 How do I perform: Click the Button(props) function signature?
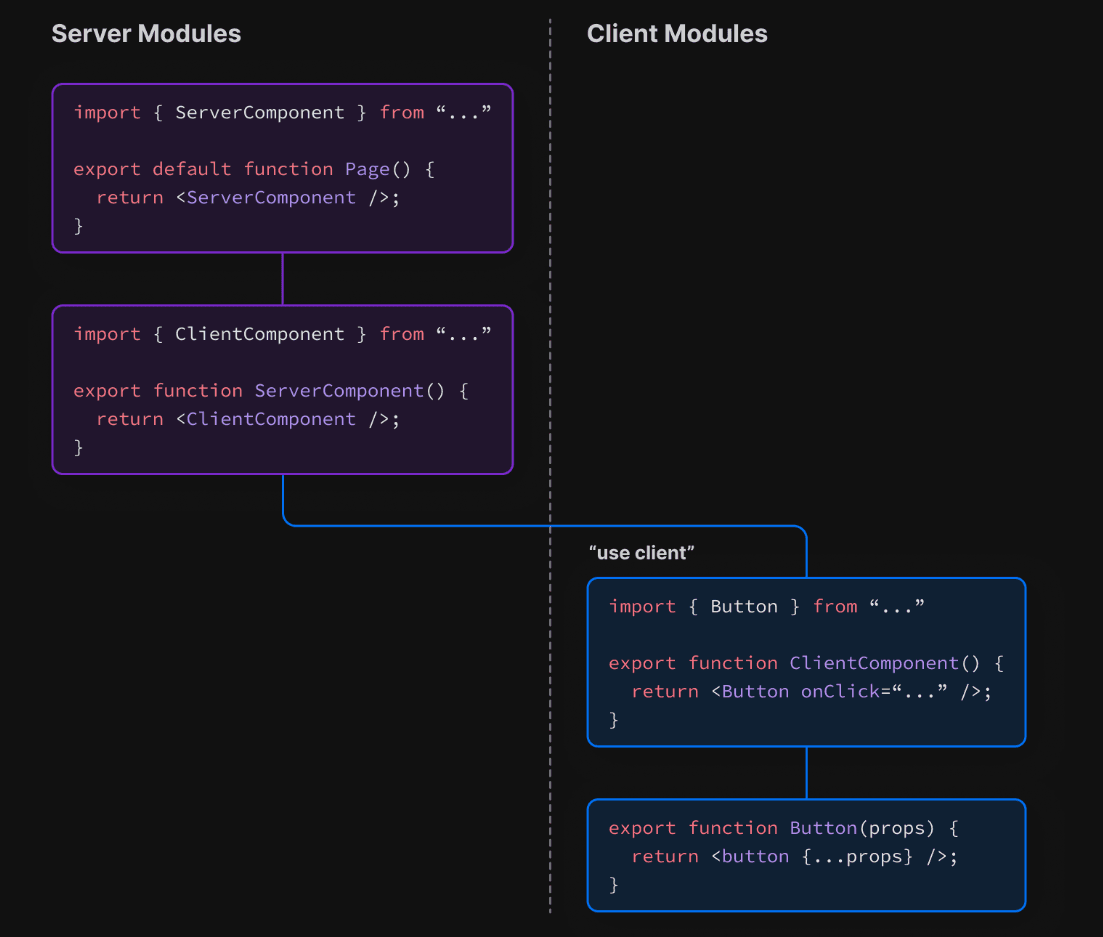pos(861,827)
